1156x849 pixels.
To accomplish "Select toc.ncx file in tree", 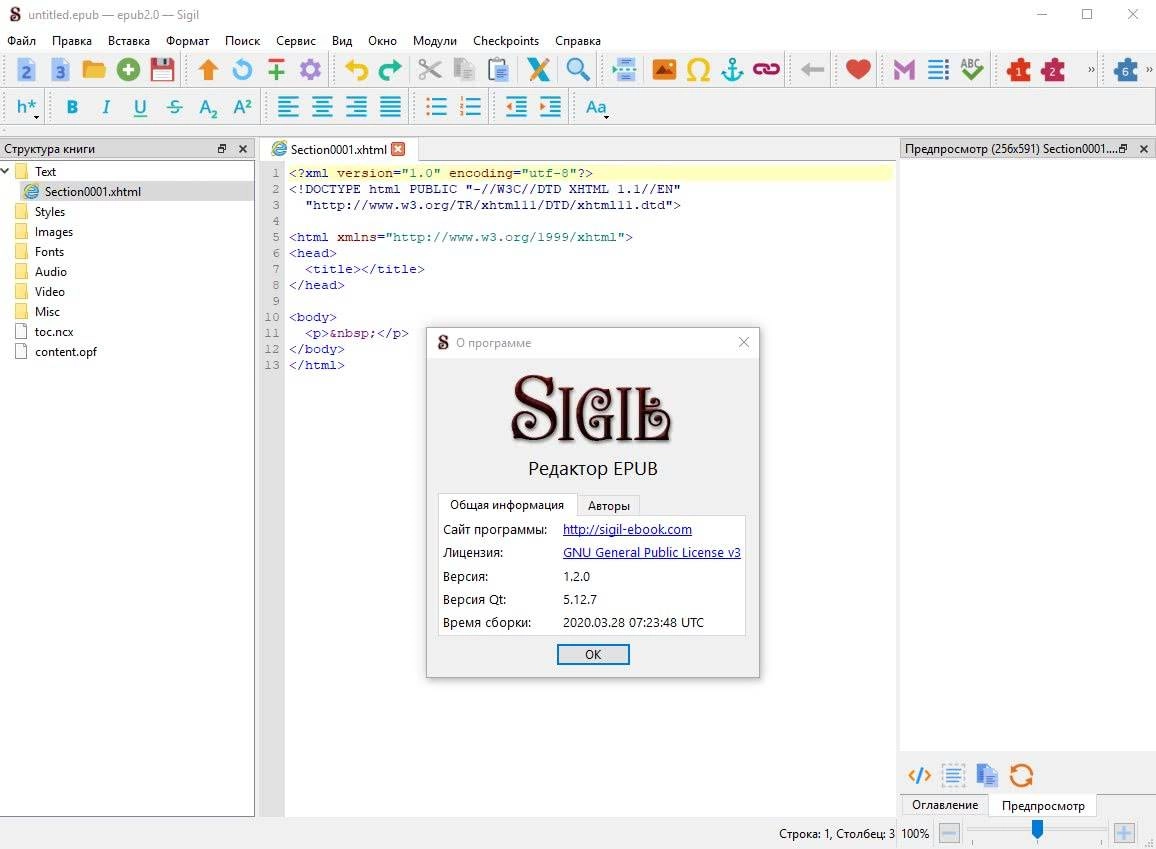I will [x=54, y=332].
